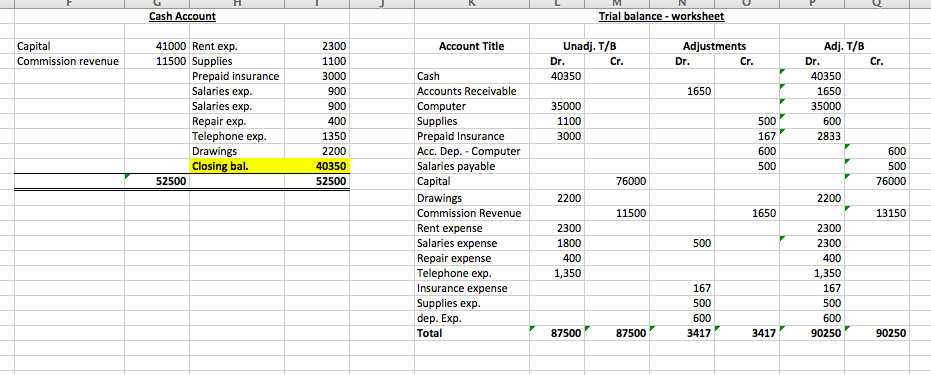Select the 41000 capital amount cell
This screenshot has width=931, height=375.
click(x=157, y=46)
